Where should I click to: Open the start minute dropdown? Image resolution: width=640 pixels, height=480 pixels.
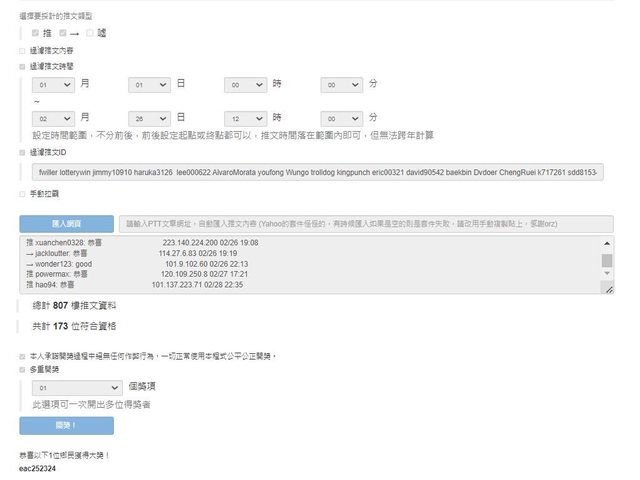(341, 85)
